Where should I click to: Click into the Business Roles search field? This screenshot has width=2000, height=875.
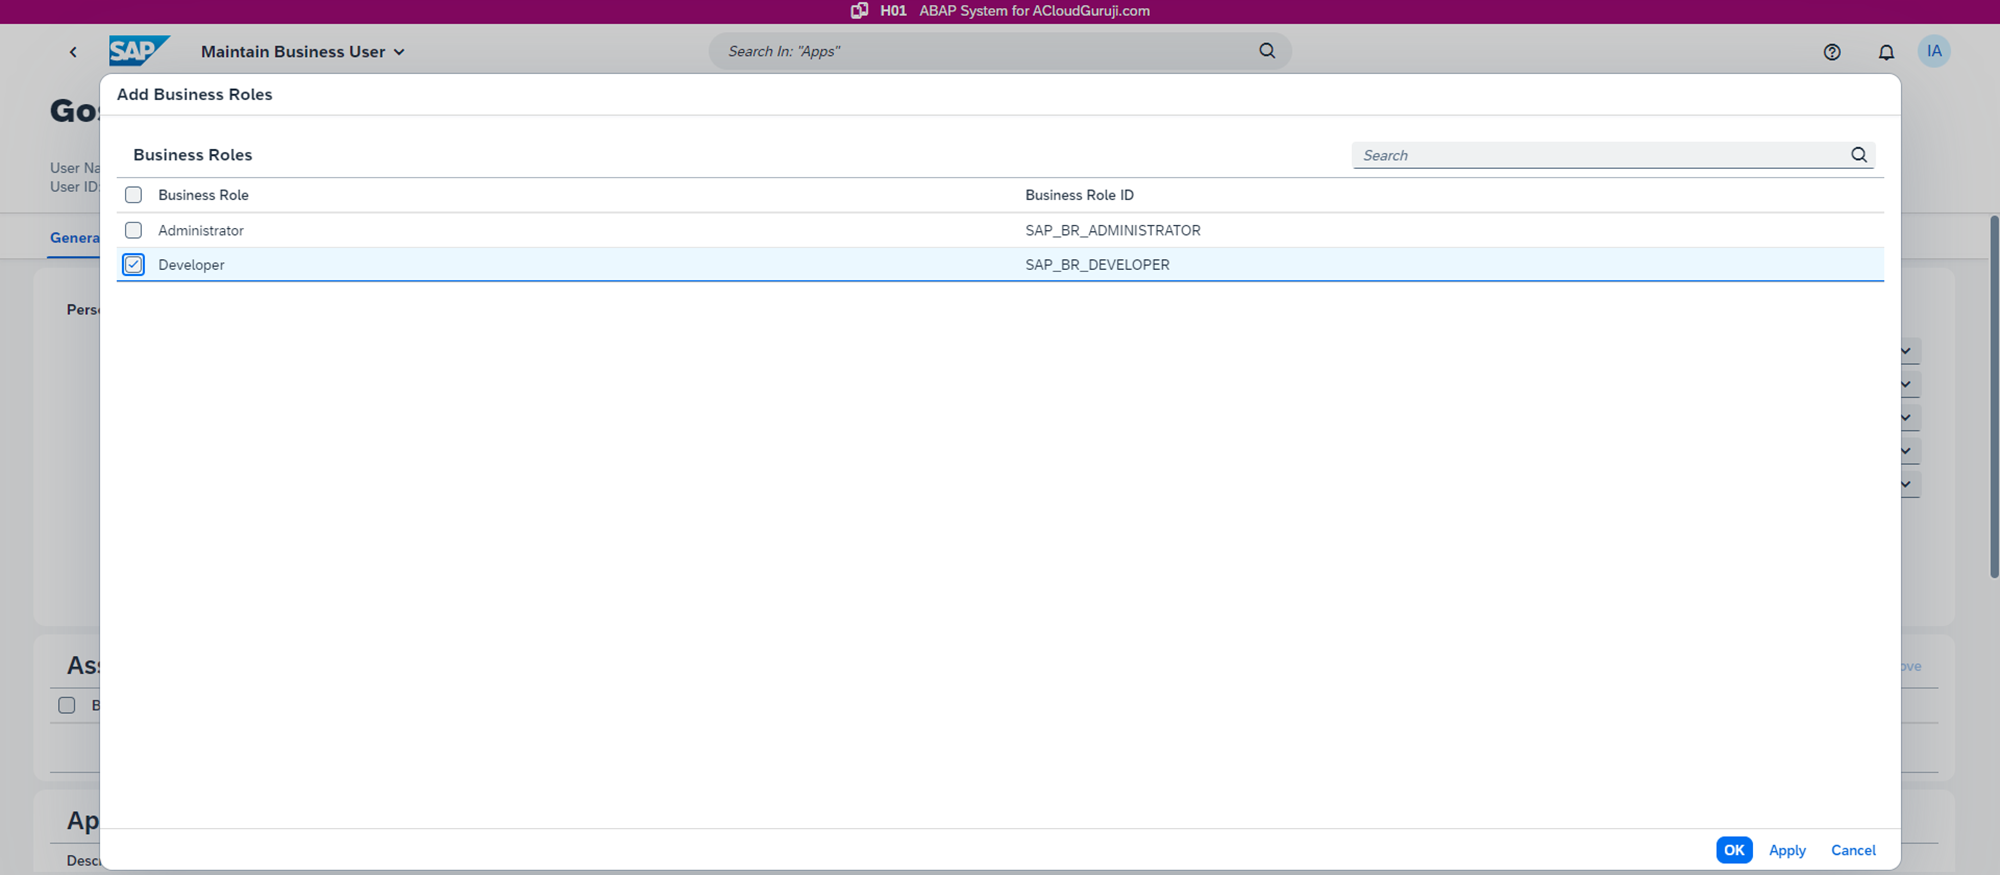[1600, 155]
